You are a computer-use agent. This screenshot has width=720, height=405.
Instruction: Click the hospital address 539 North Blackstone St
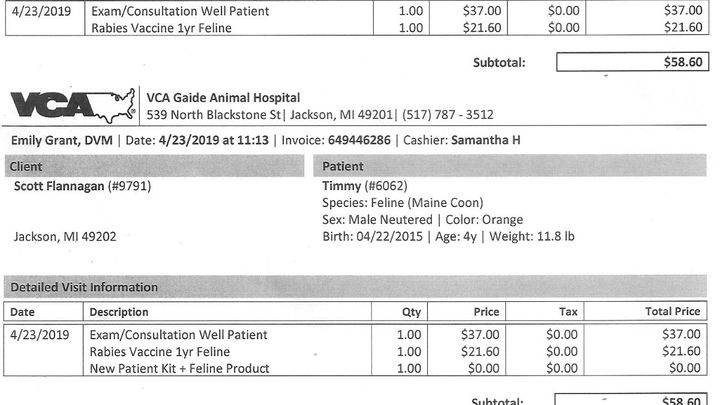click(x=214, y=114)
